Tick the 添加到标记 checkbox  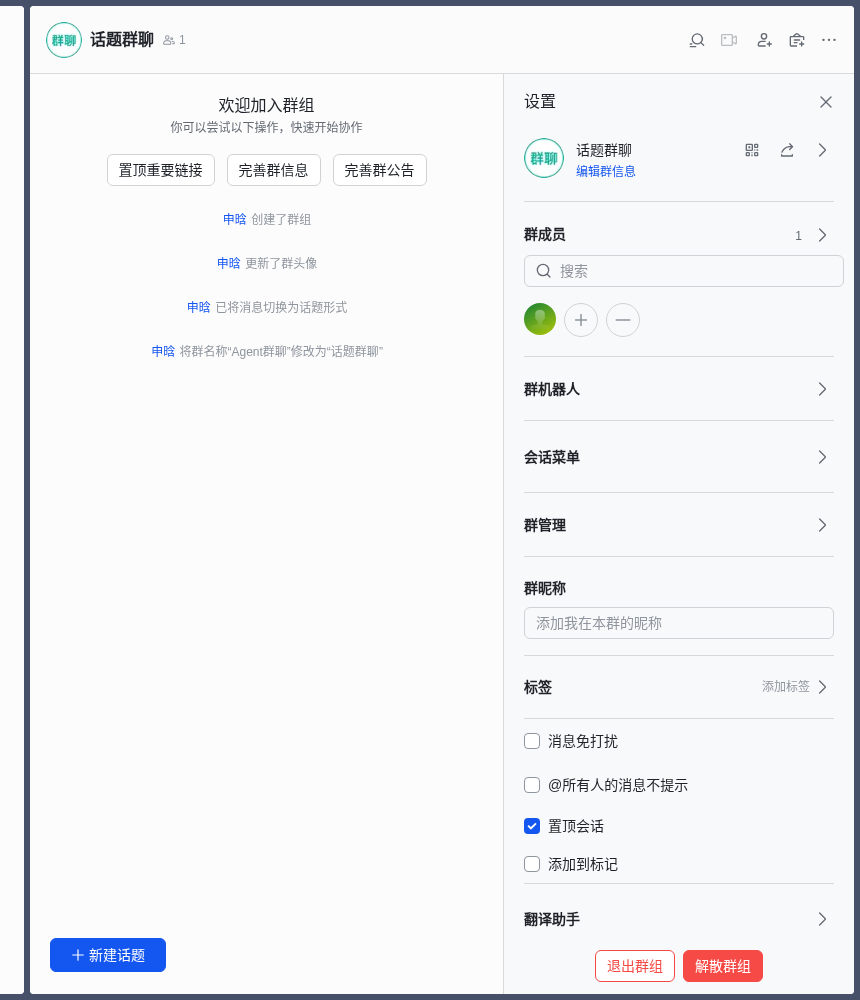(x=532, y=864)
